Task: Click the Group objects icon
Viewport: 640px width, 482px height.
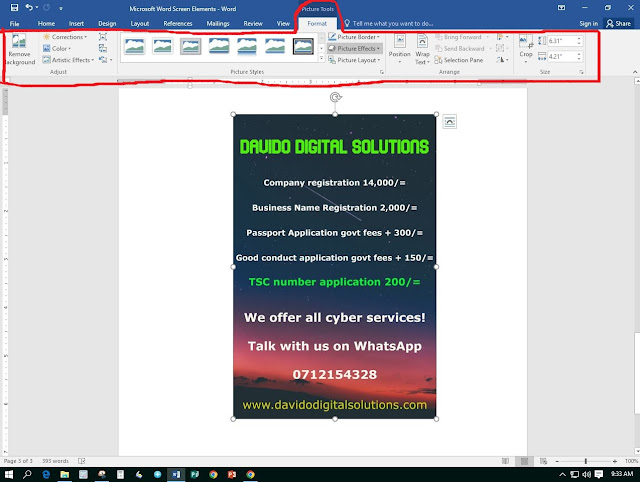Action: (x=502, y=49)
